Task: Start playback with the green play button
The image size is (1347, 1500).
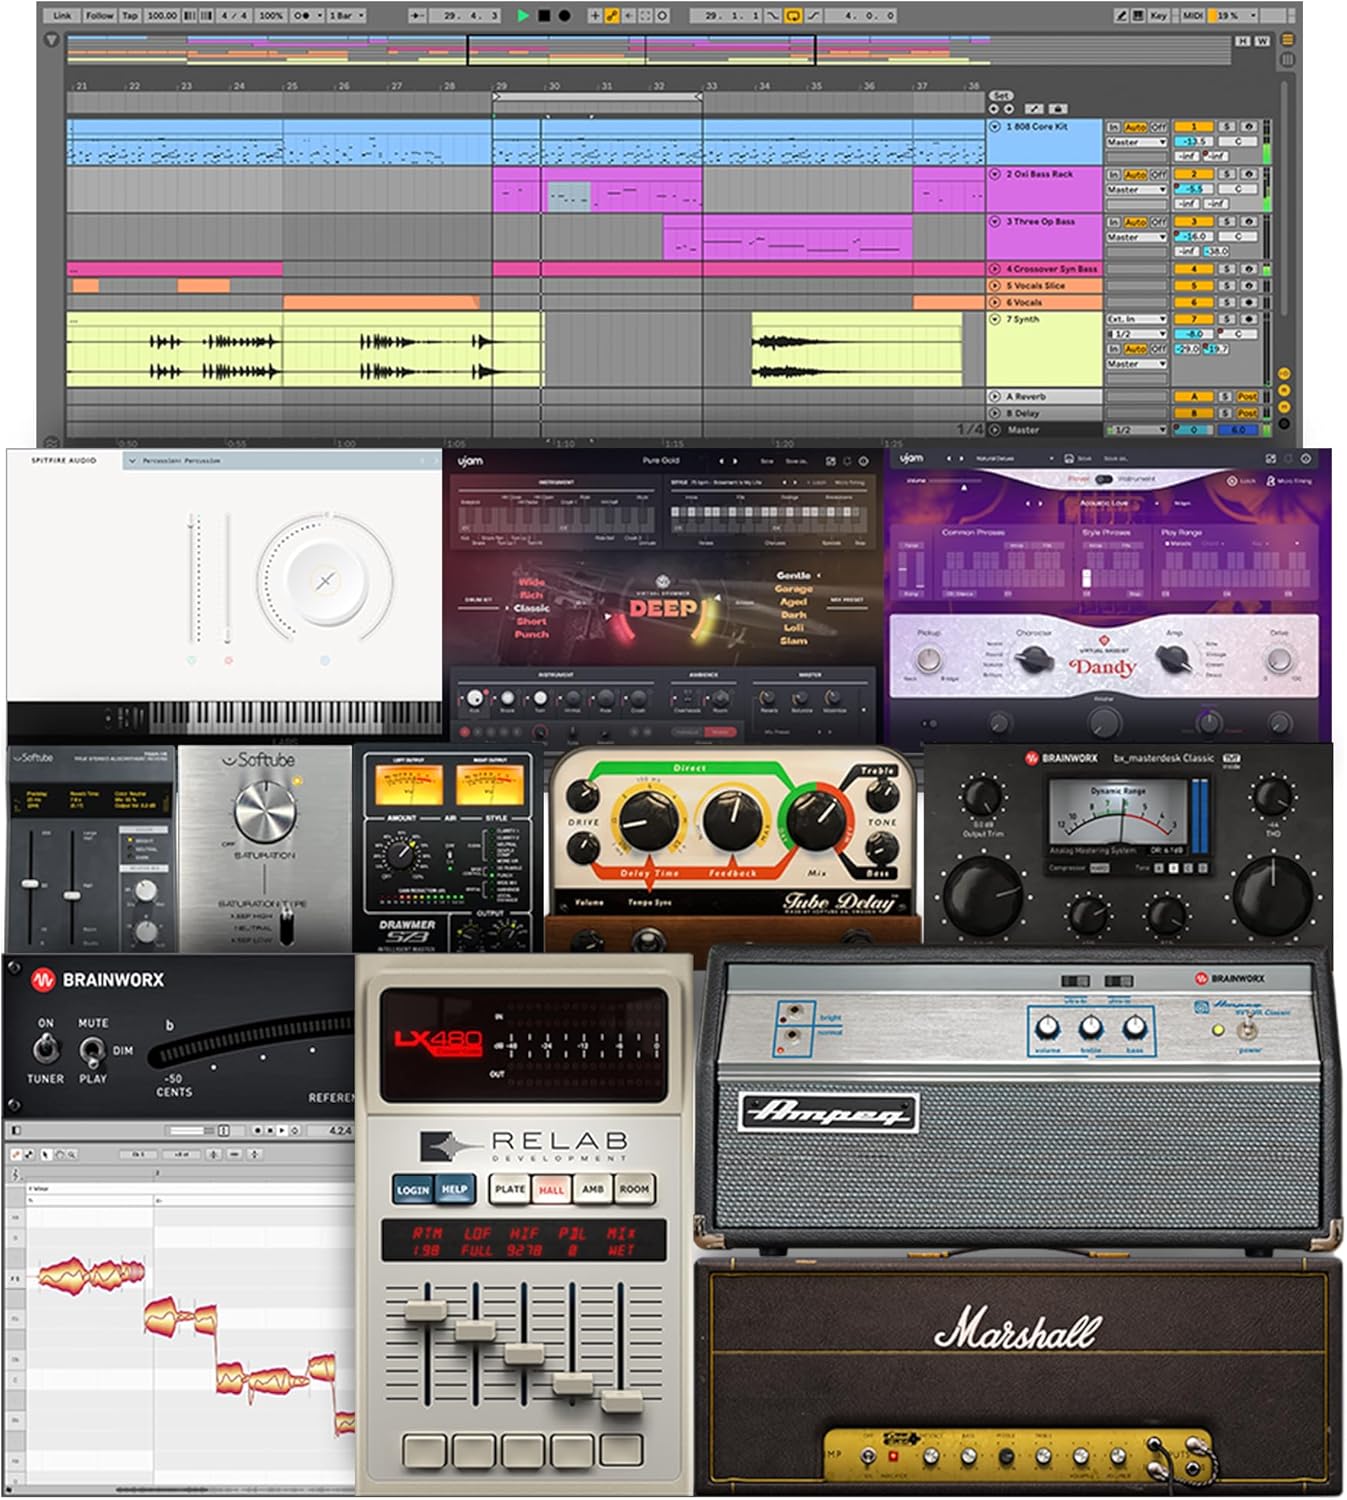Action: pyautogui.click(x=523, y=14)
